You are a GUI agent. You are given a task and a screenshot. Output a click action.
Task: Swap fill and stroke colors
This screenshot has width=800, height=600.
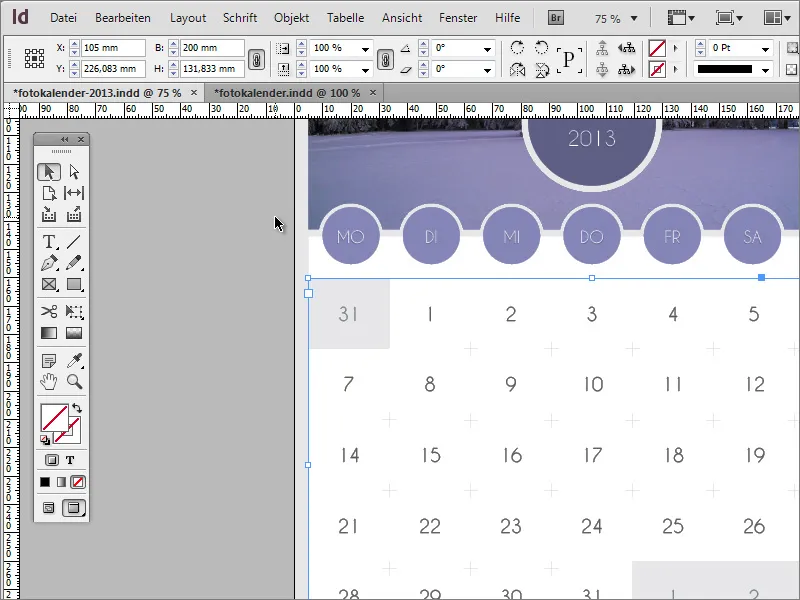pyautogui.click(x=77, y=408)
